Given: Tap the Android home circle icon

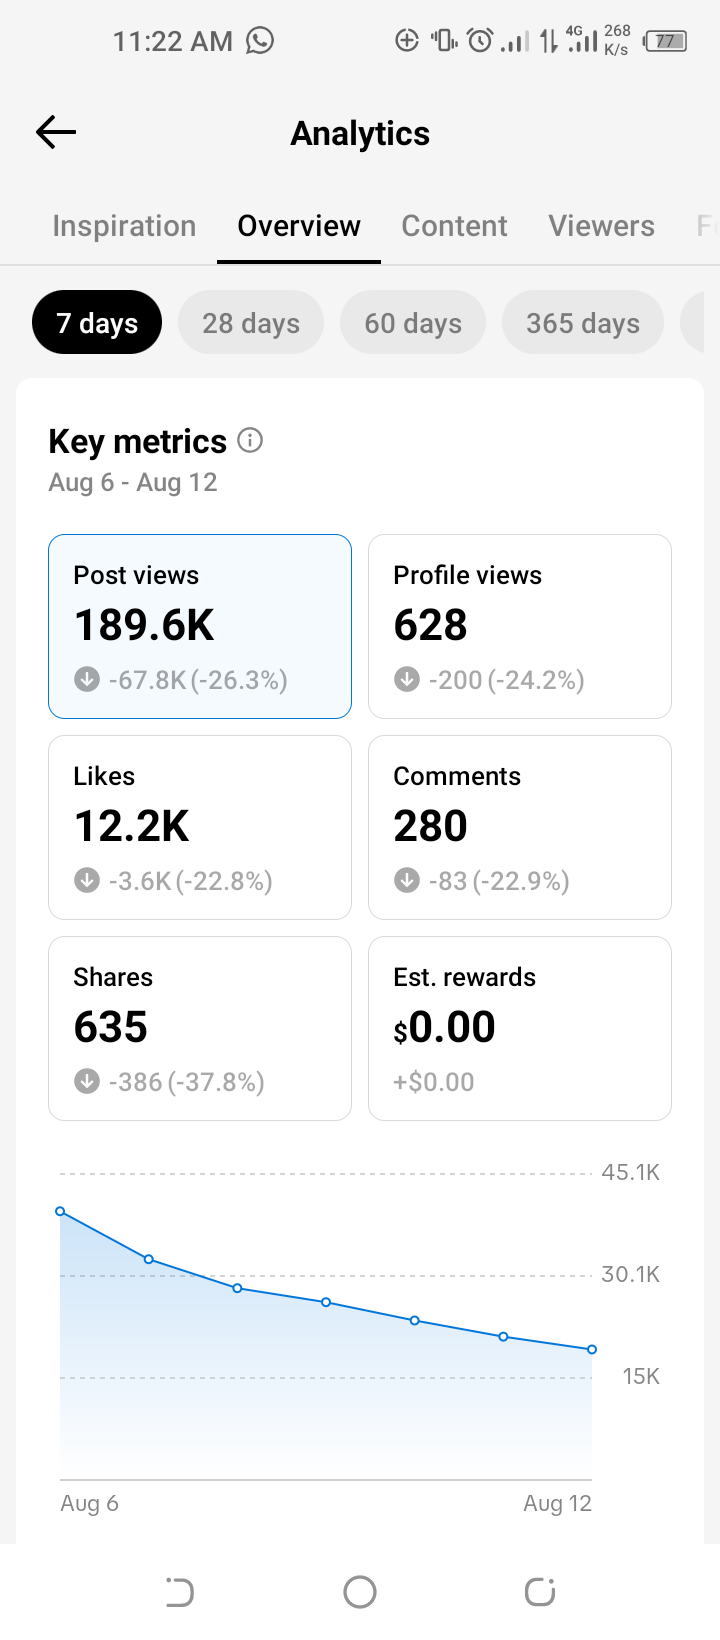Looking at the screenshot, I should coord(360,1592).
